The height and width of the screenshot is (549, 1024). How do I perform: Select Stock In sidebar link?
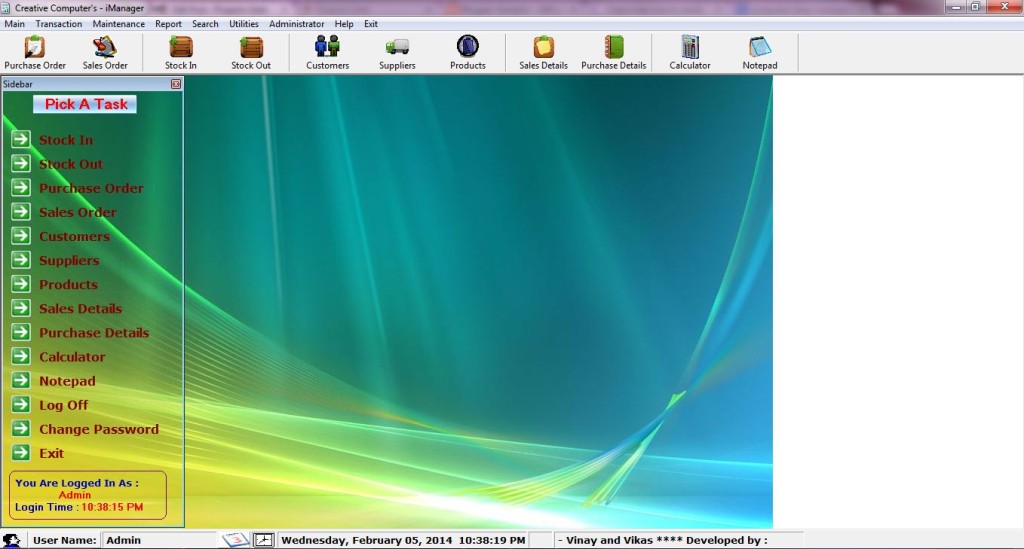(x=66, y=140)
